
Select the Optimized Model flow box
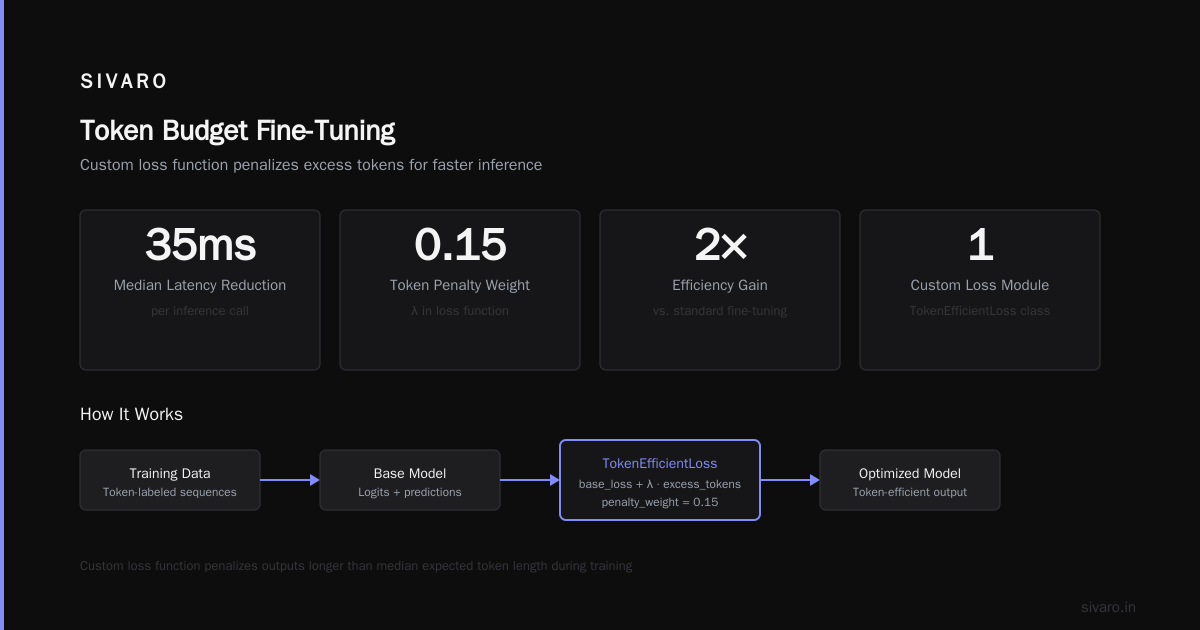910,480
